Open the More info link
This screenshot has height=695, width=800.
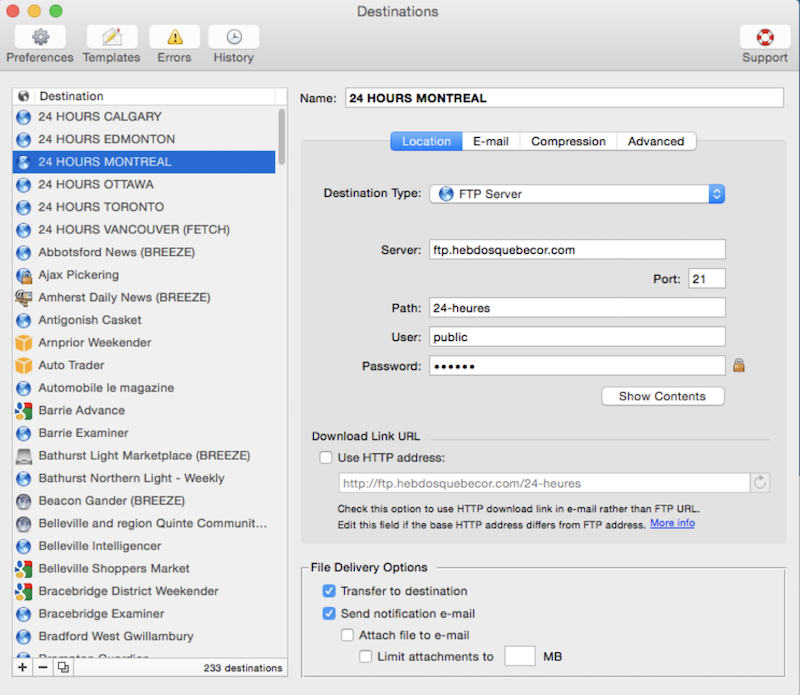click(x=672, y=523)
